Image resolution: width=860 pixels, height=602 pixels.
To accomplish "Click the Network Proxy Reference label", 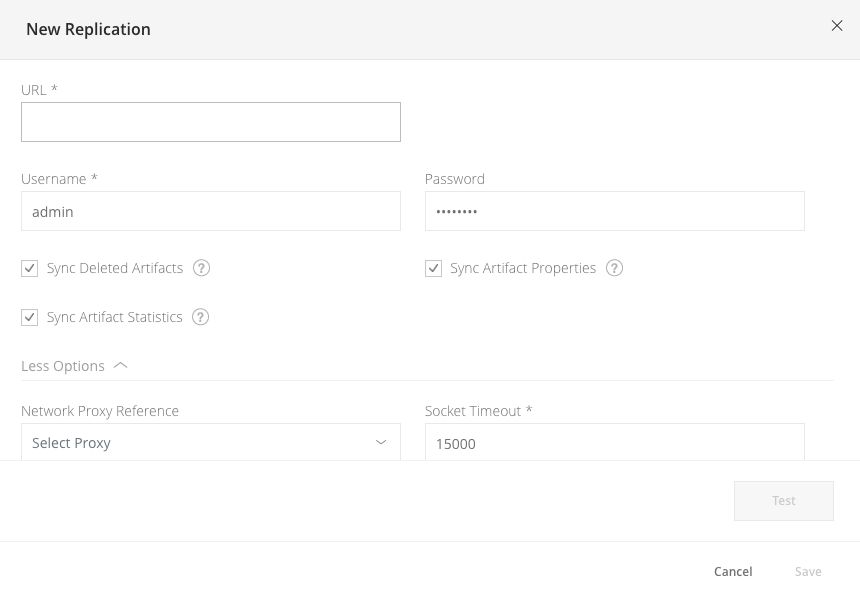I will coord(100,411).
